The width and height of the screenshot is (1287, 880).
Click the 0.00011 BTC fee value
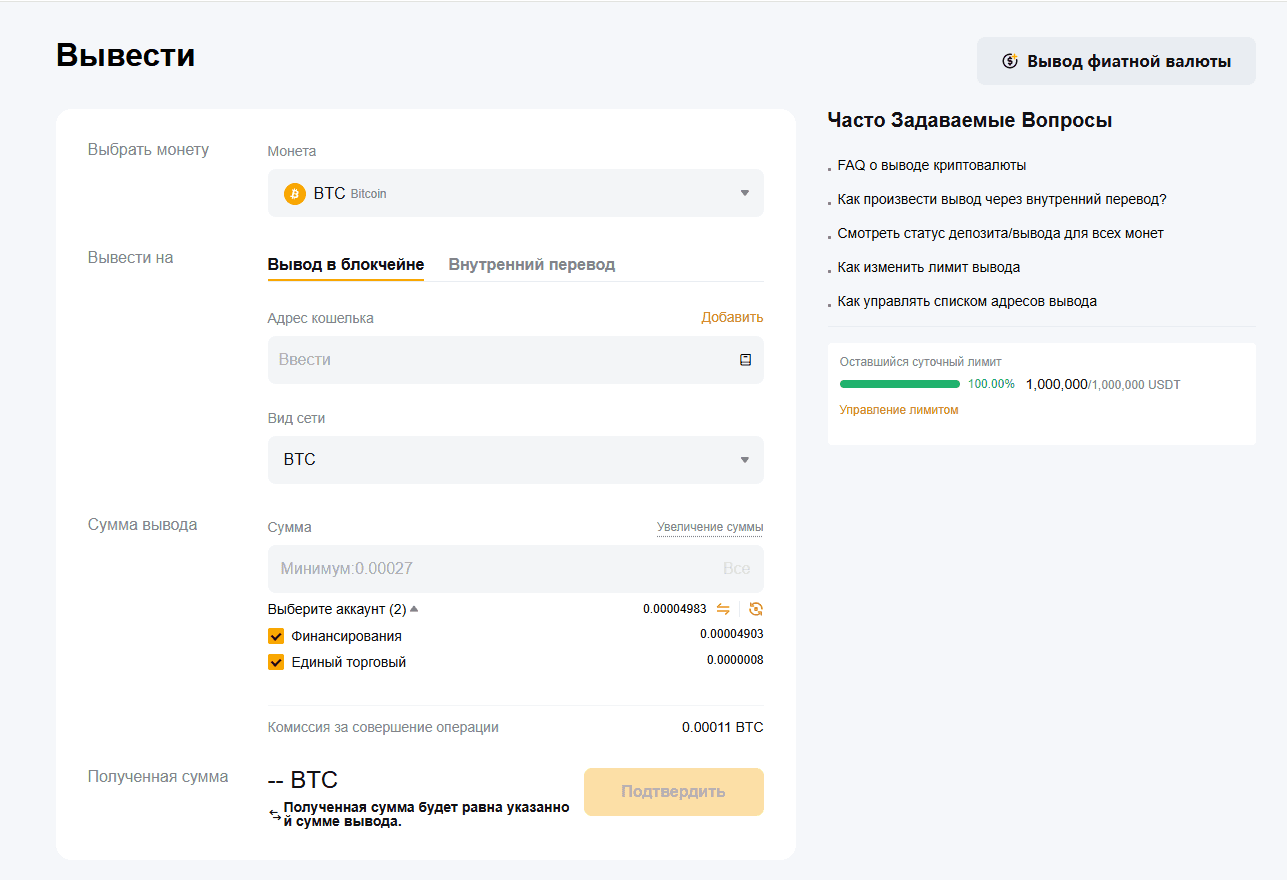723,727
